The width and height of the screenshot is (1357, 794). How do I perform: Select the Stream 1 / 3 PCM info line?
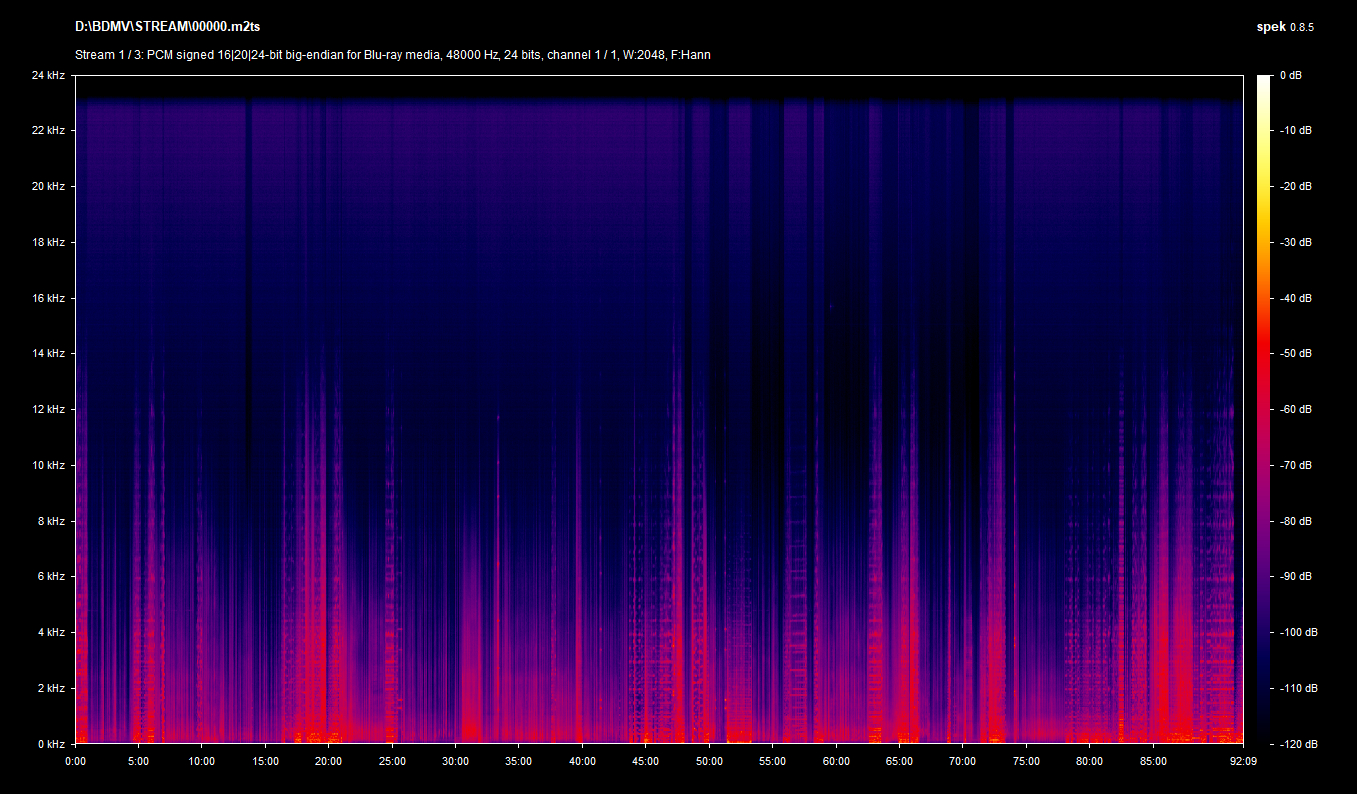coord(393,55)
